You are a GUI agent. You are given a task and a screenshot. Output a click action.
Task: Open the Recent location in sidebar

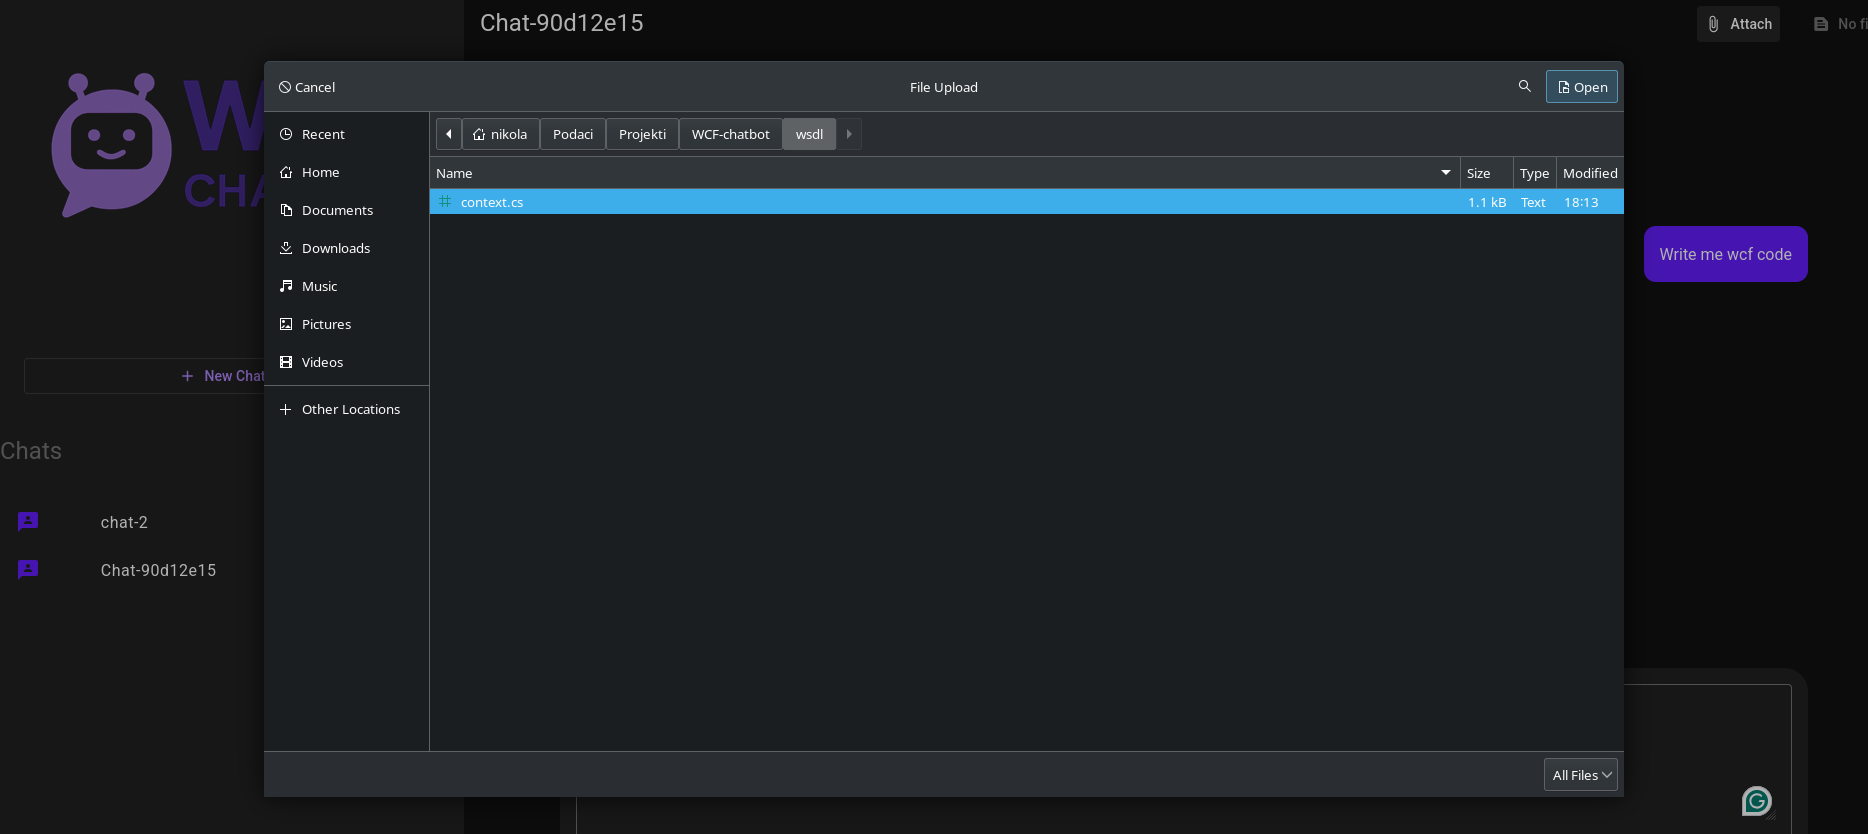(x=346, y=134)
